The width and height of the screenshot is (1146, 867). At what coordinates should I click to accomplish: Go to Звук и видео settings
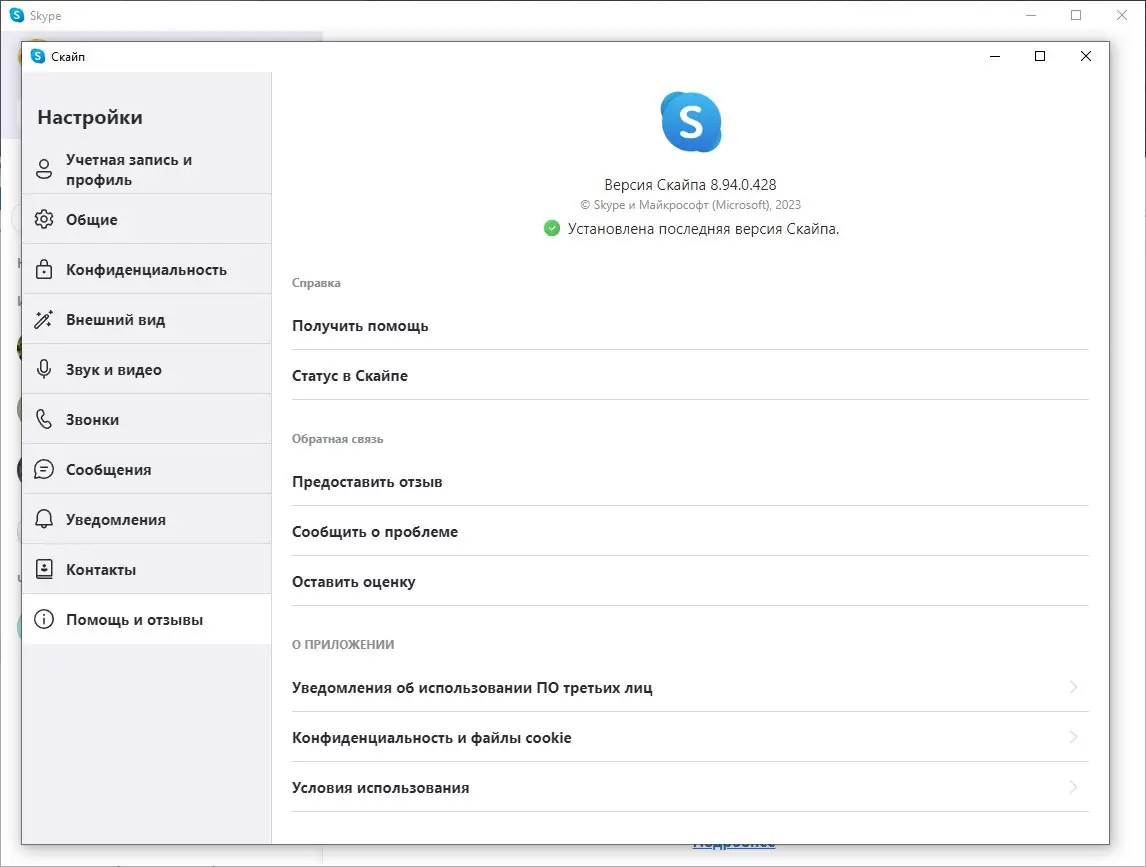tap(147, 369)
